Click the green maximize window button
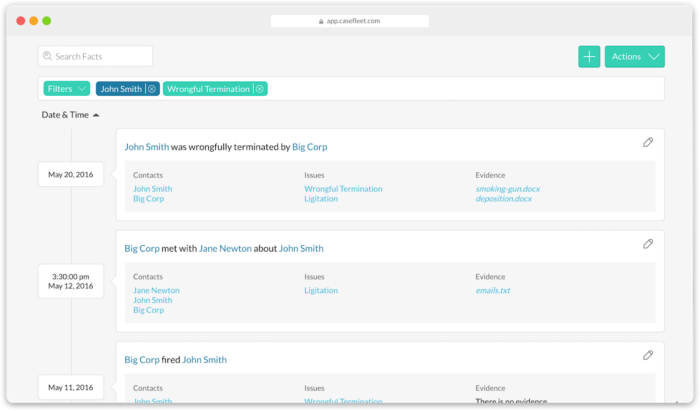 tap(46, 21)
